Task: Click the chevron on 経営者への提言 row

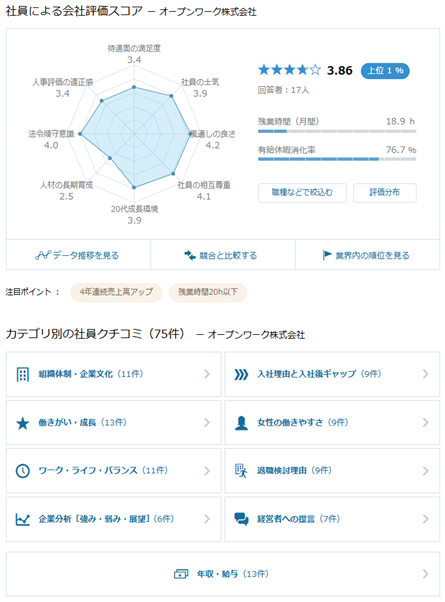Action: 425,519
